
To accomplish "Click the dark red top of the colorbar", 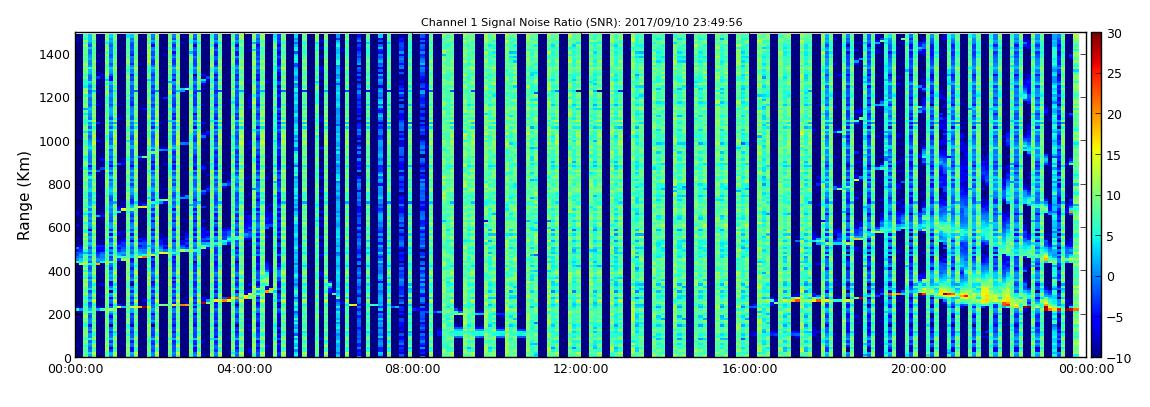I will tap(1096, 37).
